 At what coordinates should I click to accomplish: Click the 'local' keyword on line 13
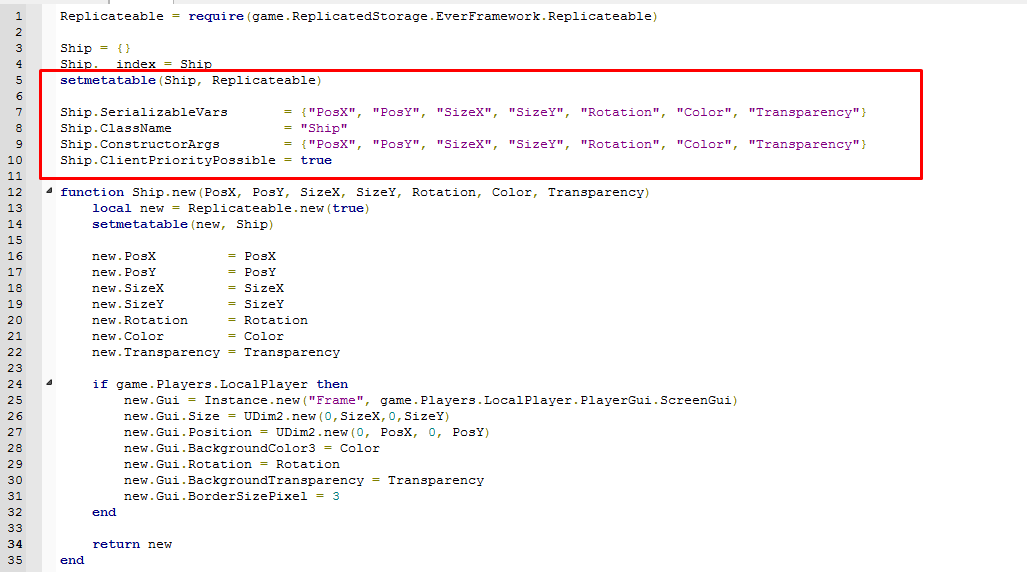coord(112,208)
